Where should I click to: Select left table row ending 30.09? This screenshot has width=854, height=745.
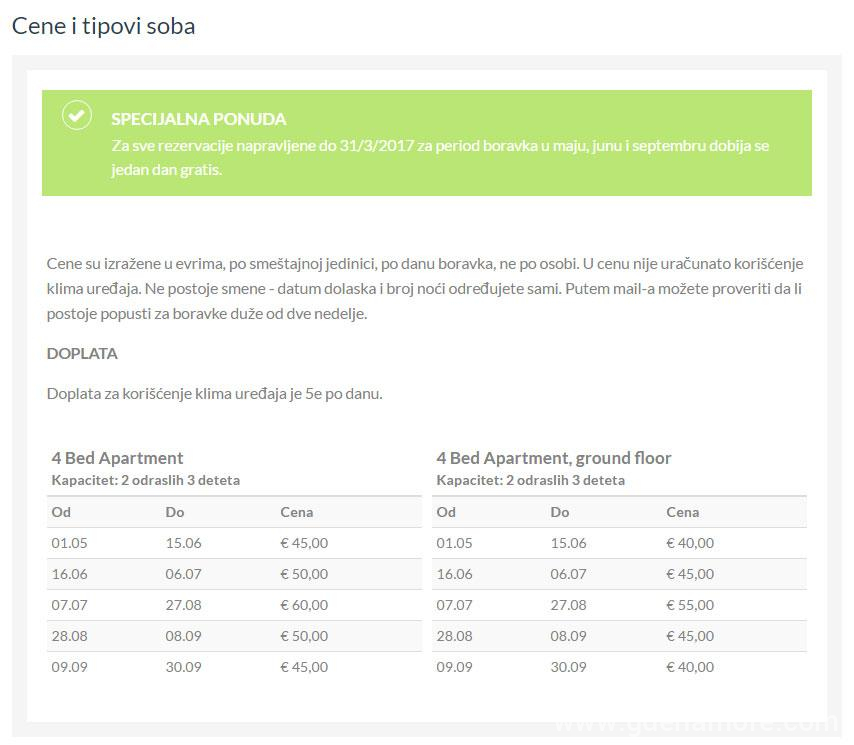pos(234,667)
